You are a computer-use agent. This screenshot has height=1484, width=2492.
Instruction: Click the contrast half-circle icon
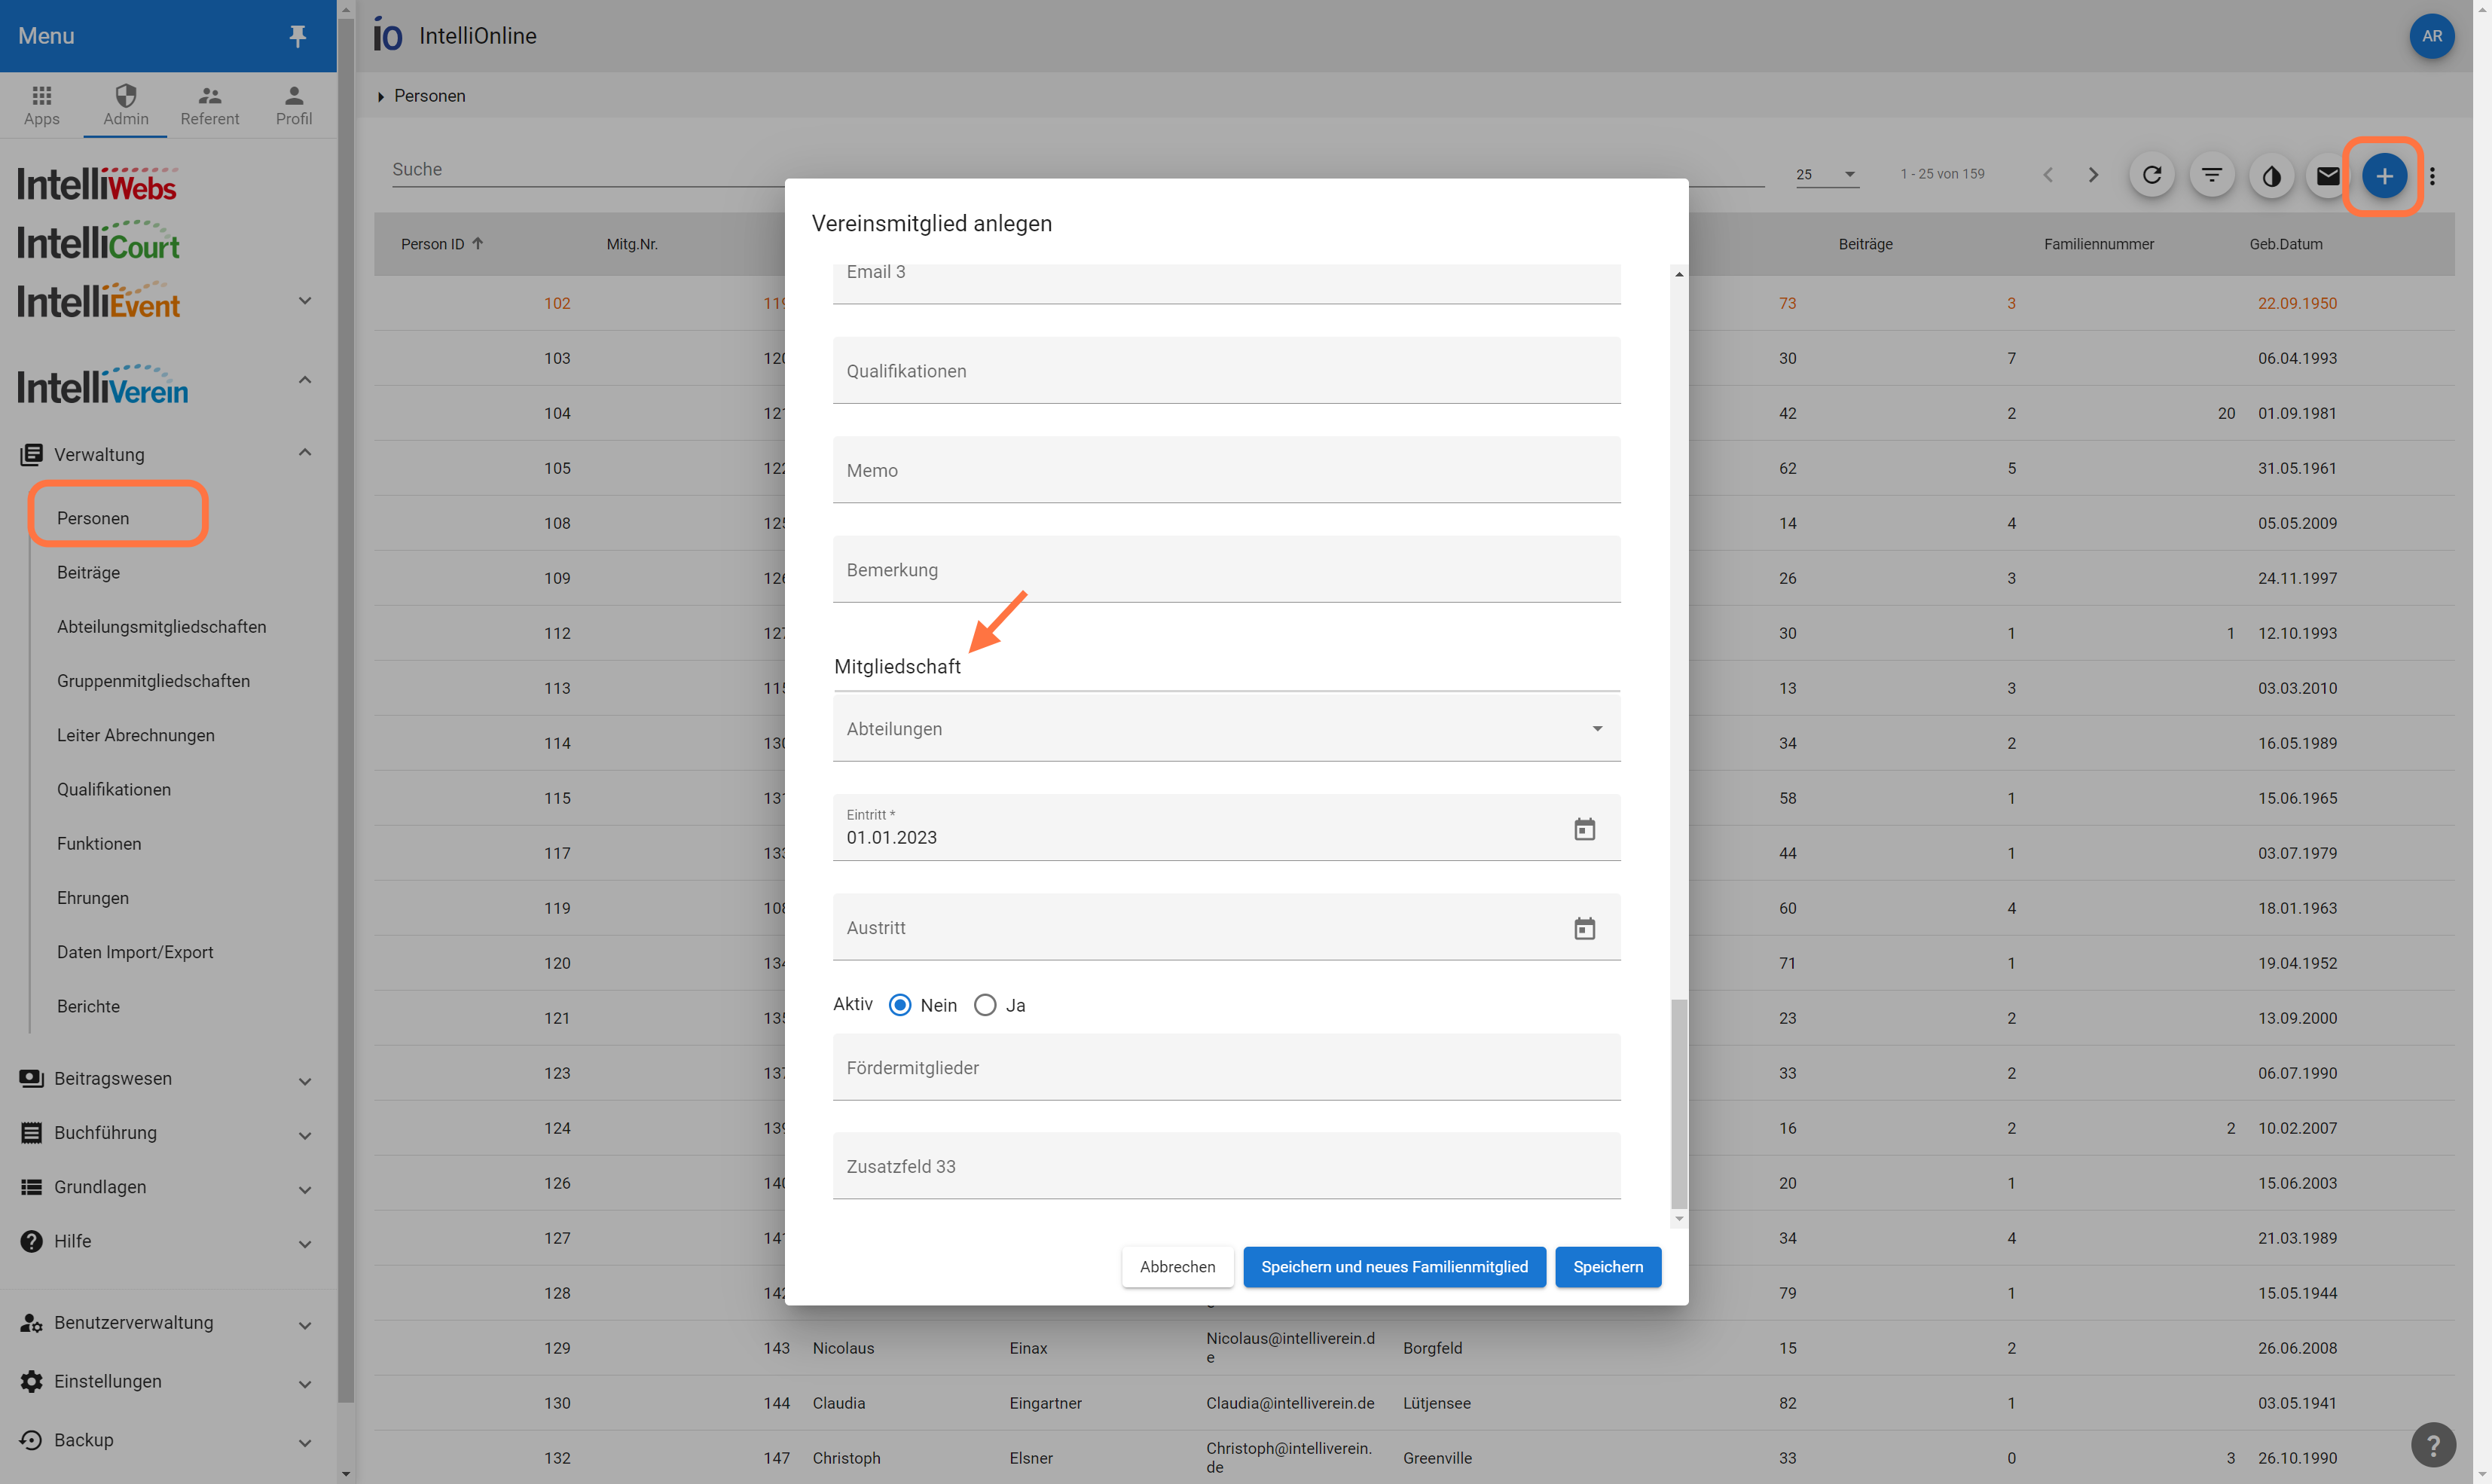[2271, 176]
